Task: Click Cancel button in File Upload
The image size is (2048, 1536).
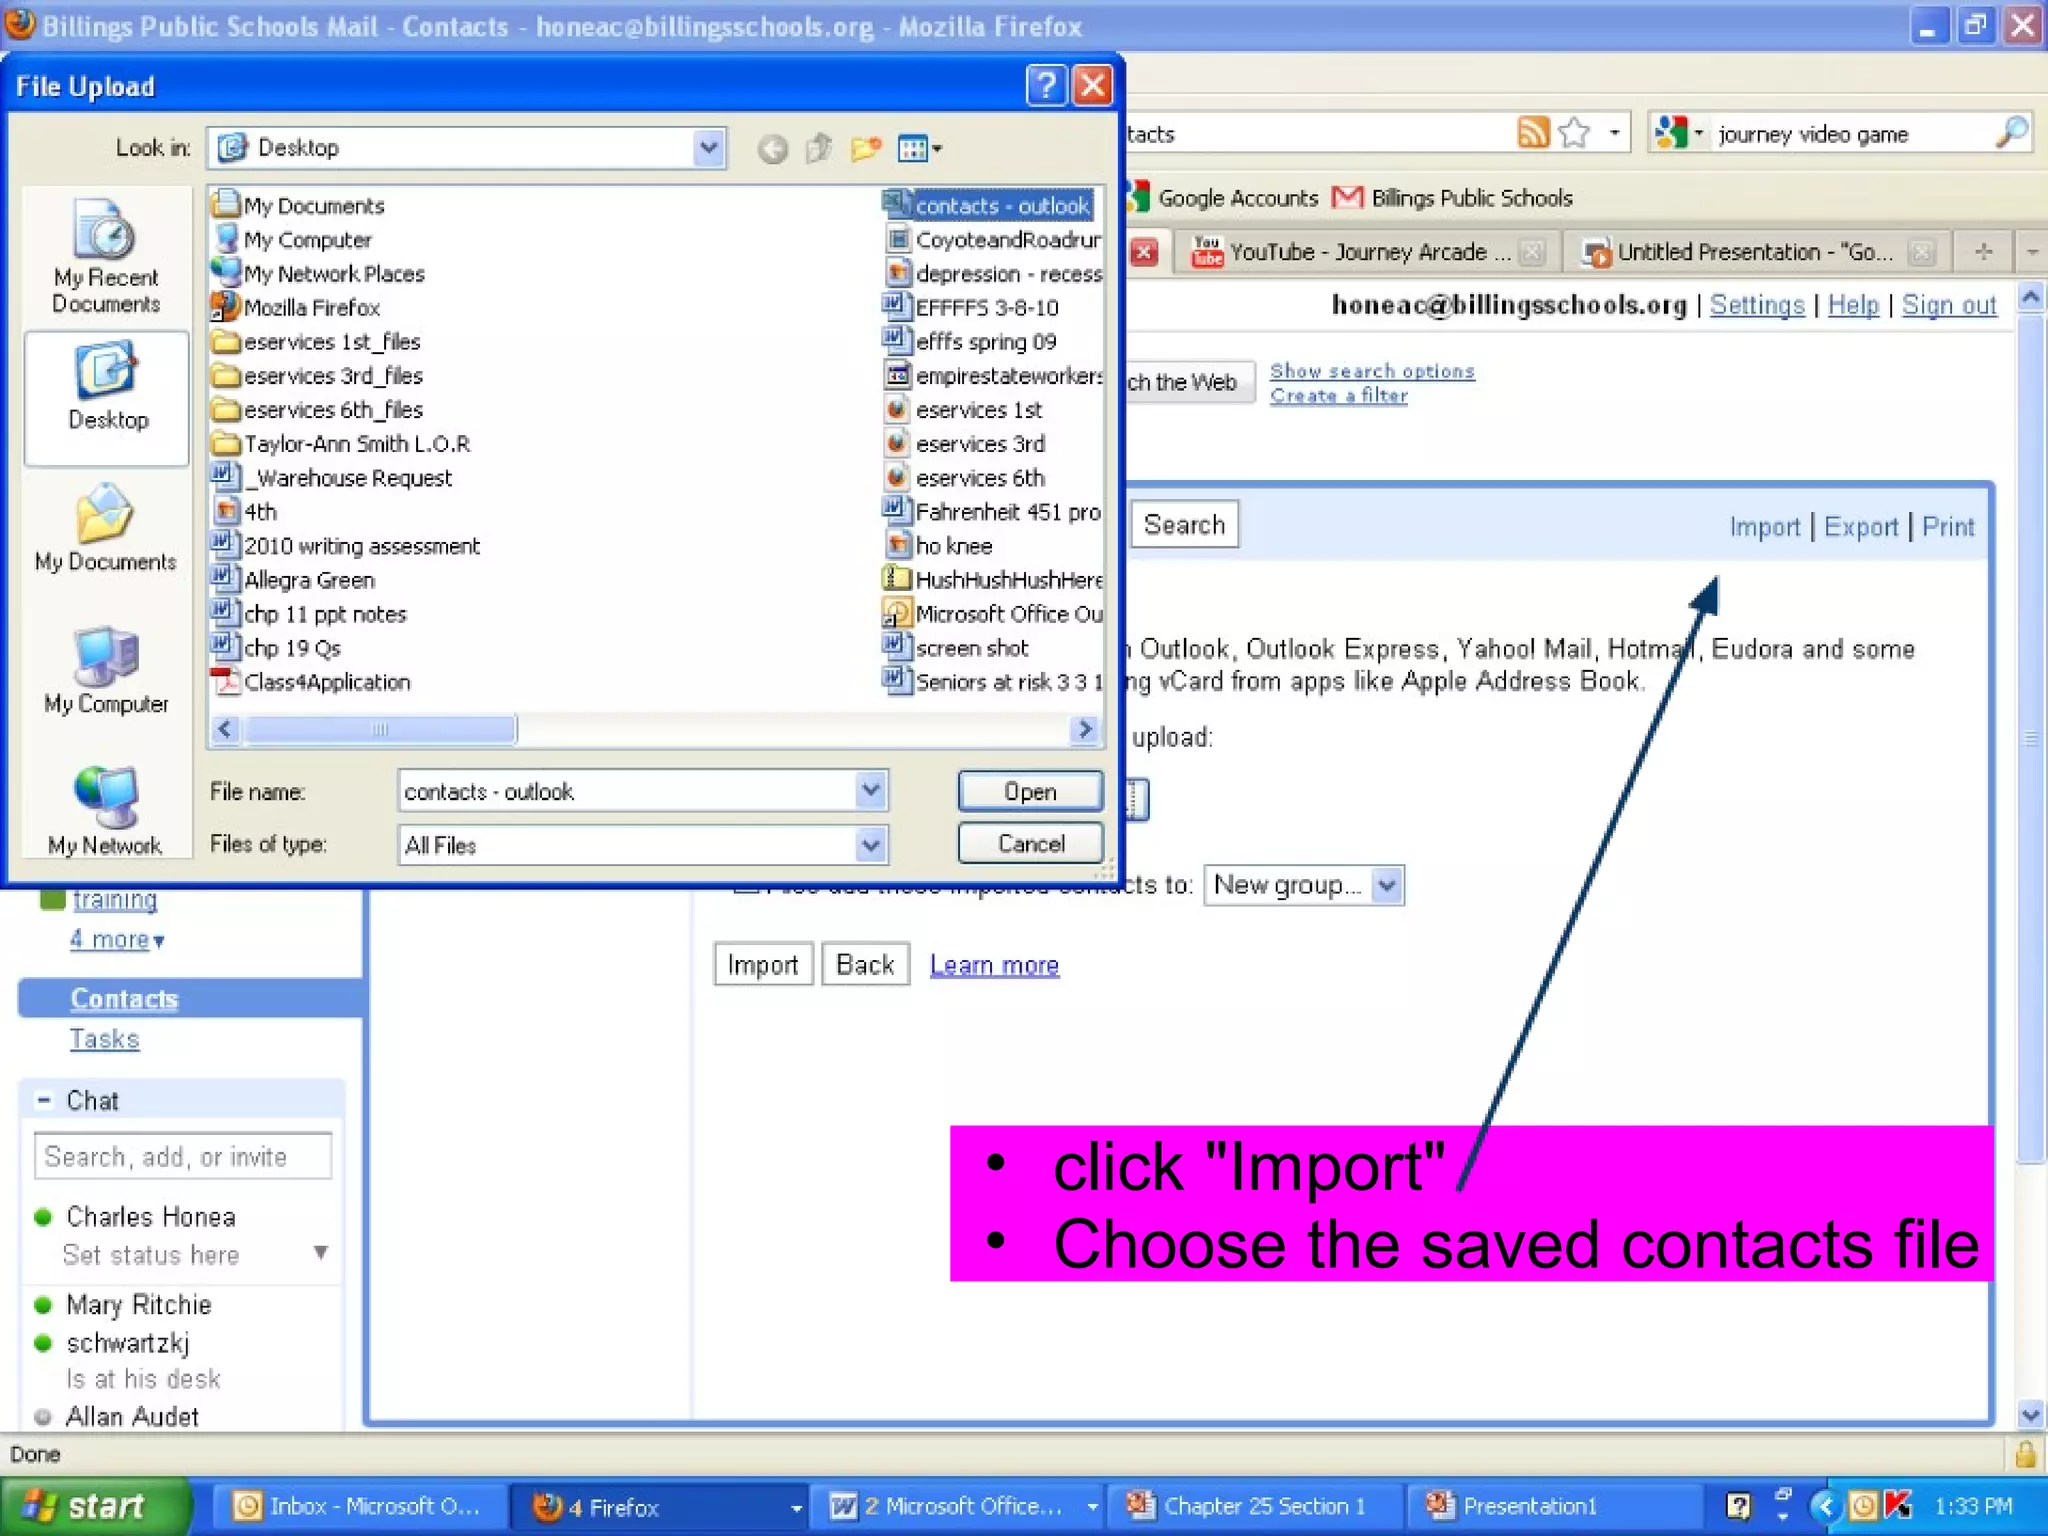Action: pos(1030,843)
